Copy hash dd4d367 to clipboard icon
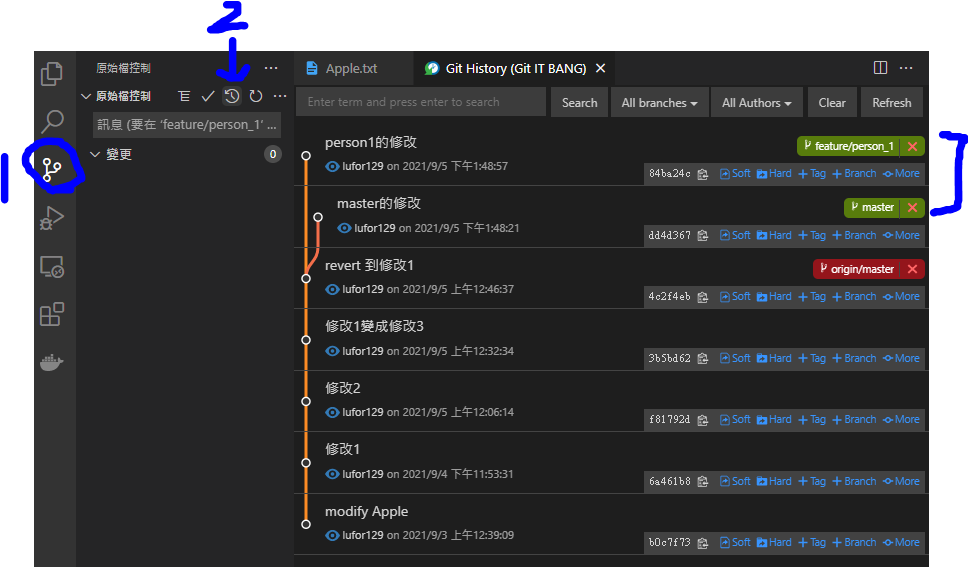The width and height of the screenshot is (968, 567). (x=703, y=235)
